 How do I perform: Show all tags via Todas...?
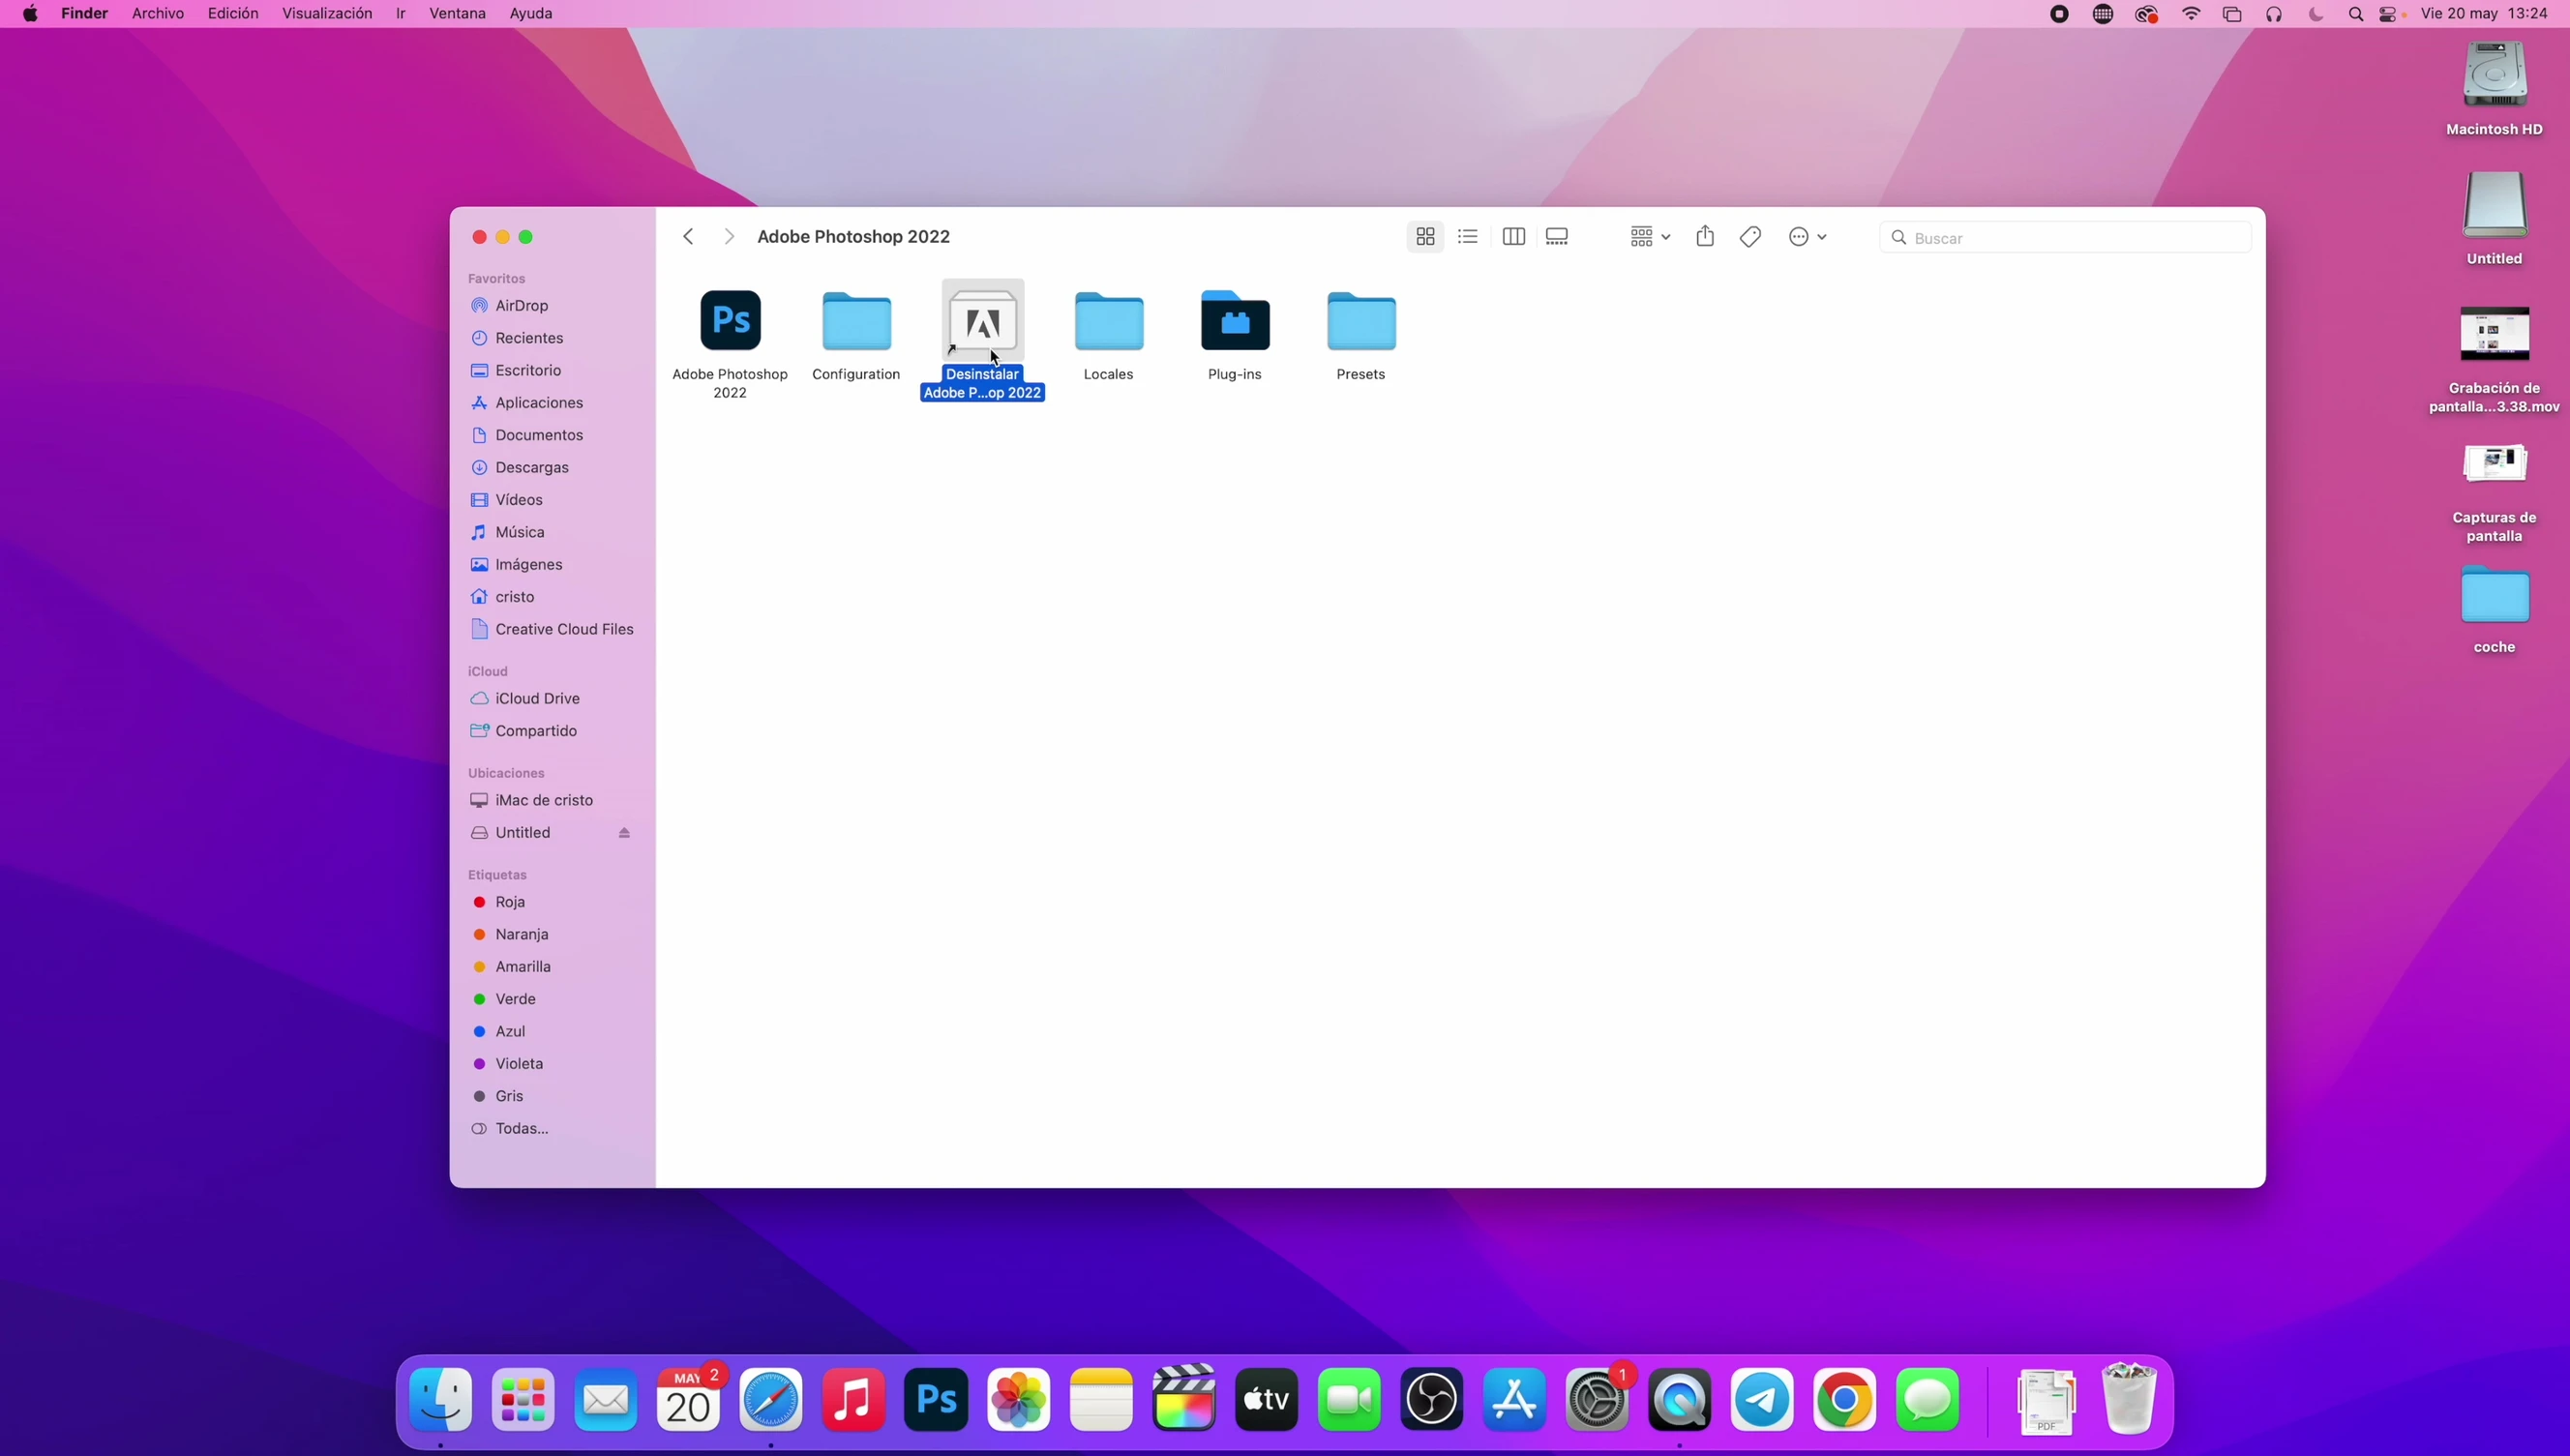(552, 1128)
